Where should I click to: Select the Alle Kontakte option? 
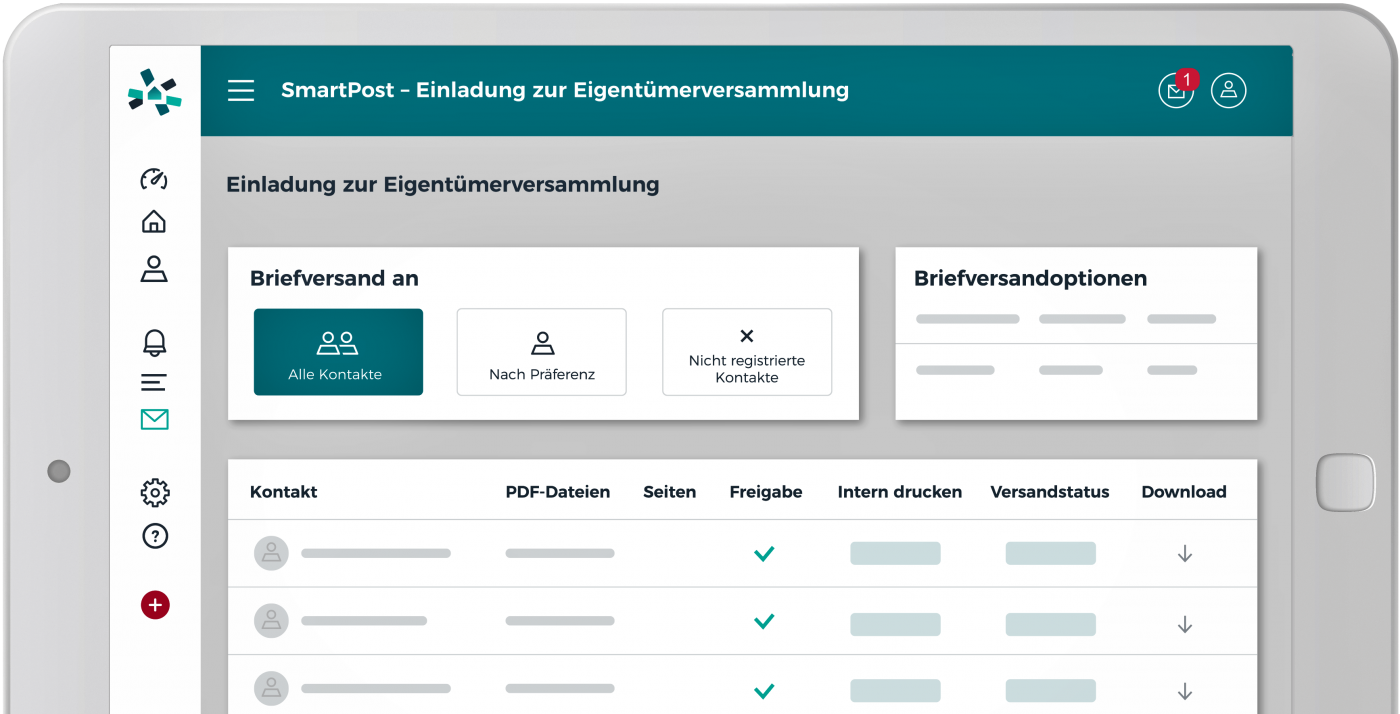click(338, 352)
